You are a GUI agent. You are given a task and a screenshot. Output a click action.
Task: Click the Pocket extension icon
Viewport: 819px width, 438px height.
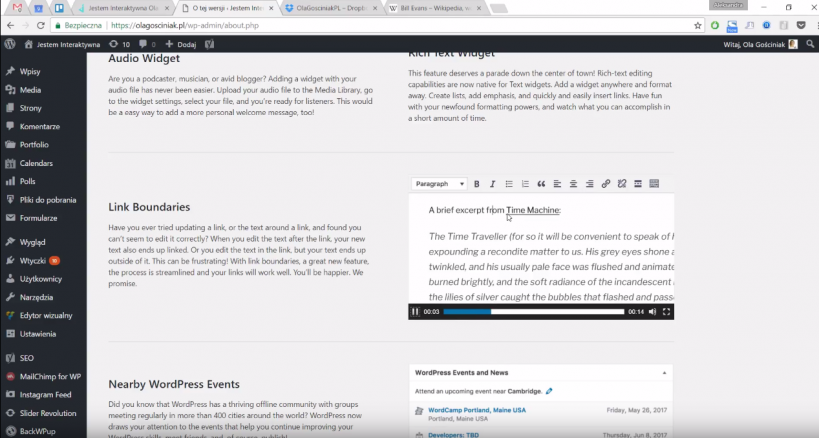801,25
